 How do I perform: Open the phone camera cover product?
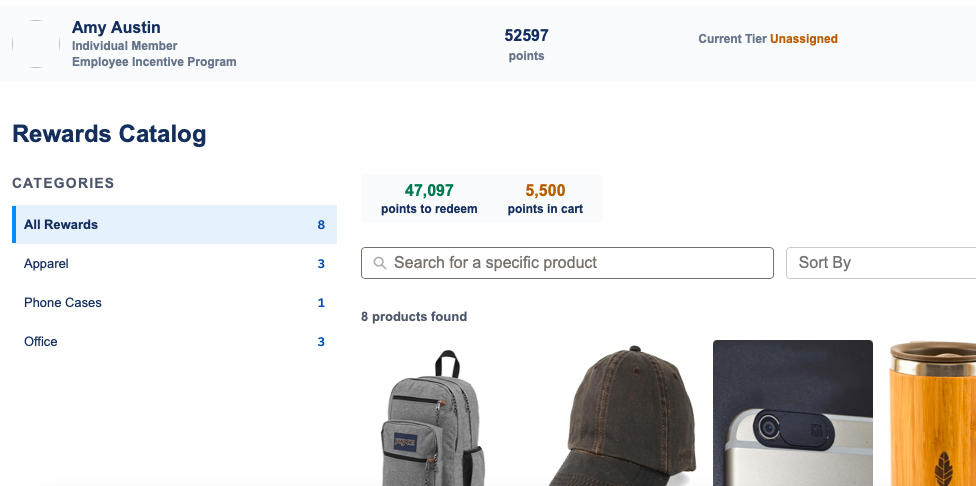coord(792,413)
